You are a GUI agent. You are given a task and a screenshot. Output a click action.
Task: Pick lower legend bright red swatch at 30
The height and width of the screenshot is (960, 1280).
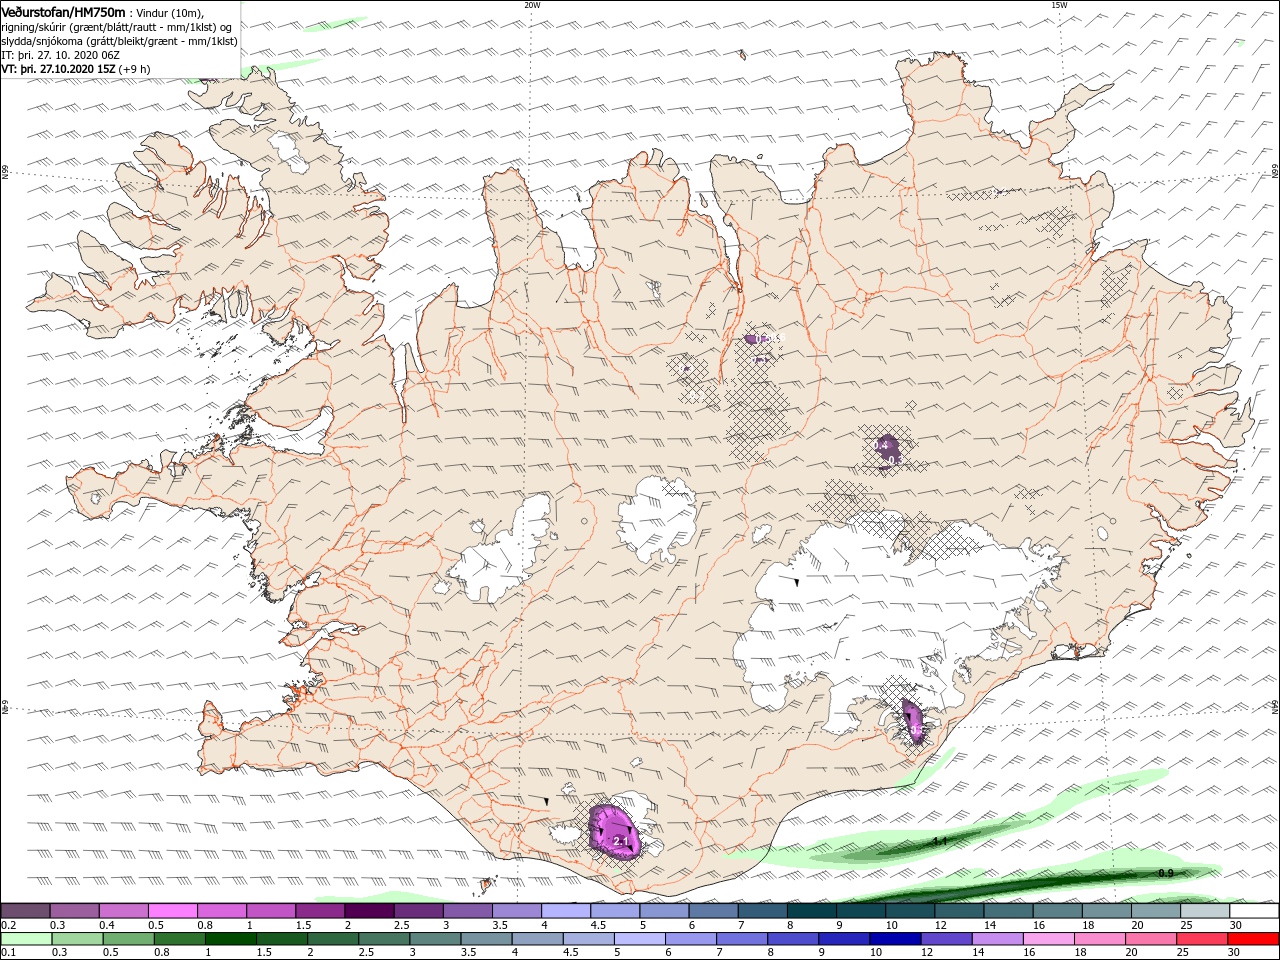[1253, 939]
